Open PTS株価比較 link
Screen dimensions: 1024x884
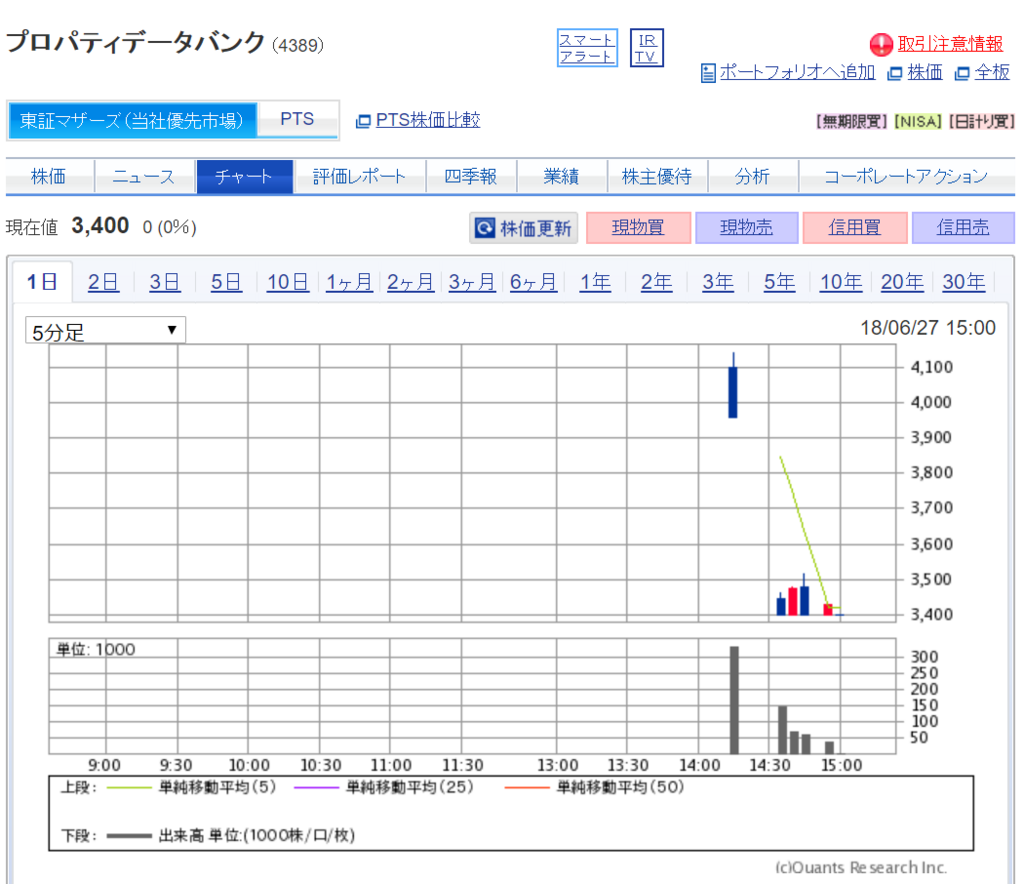pyautogui.click(x=428, y=120)
